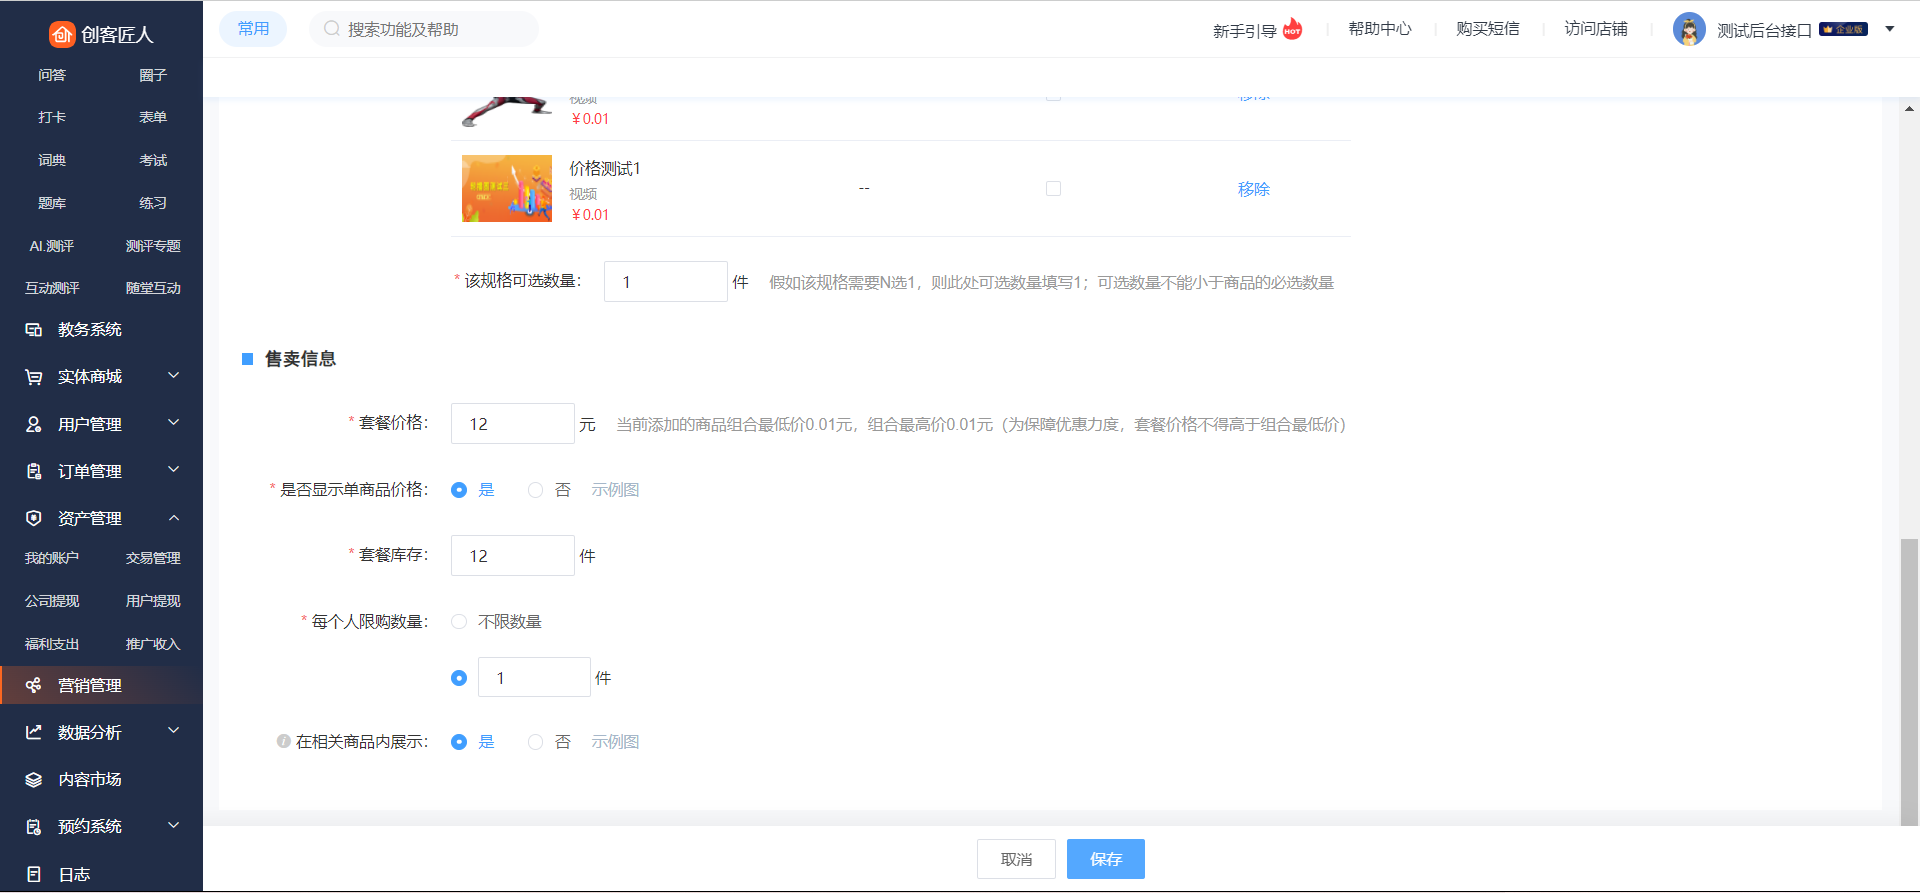Click the 营销管理 share icon in sidebar
Image resolution: width=1920 pixels, height=893 pixels.
tap(34, 685)
